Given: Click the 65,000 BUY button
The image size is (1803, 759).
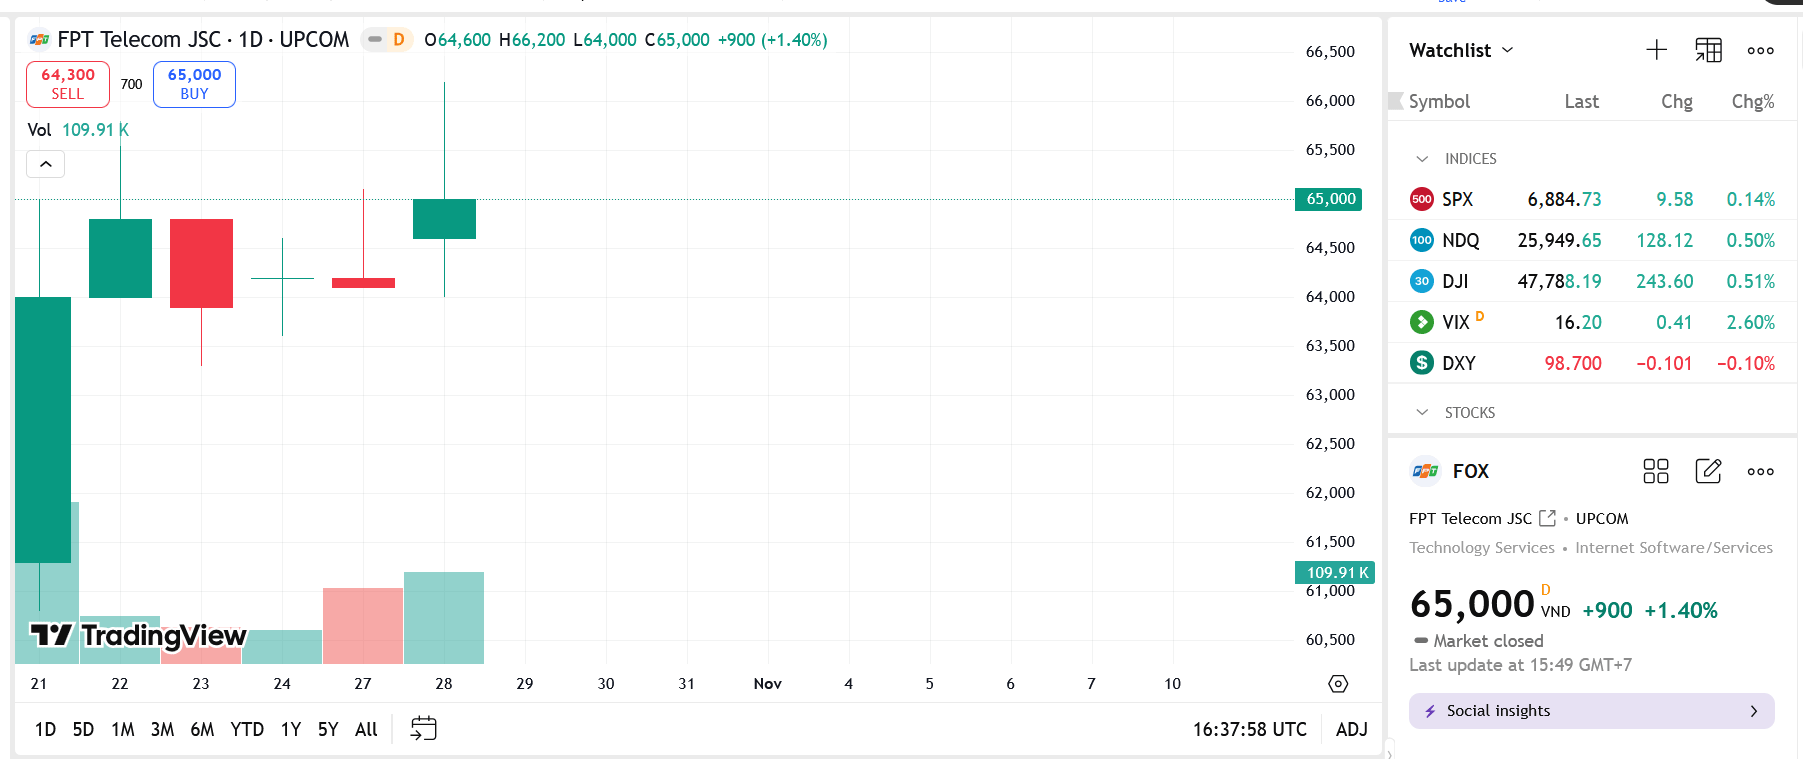Looking at the screenshot, I should (194, 84).
